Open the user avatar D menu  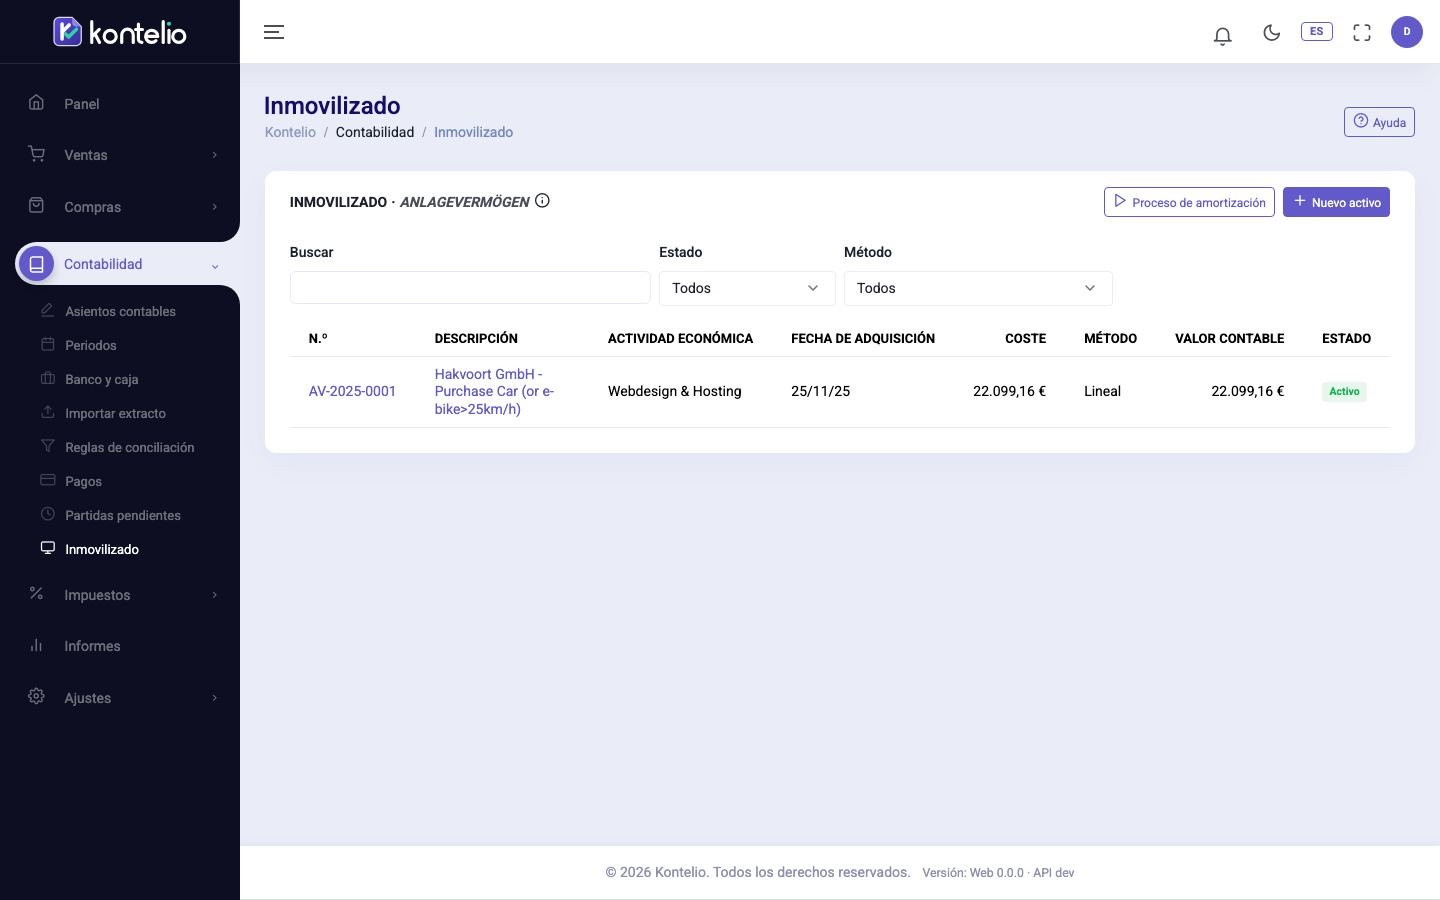pyautogui.click(x=1406, y=32)
